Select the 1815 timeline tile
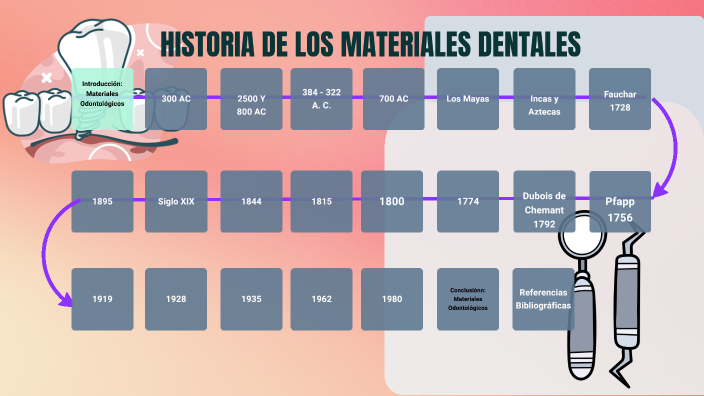 (x=321, y=202)
